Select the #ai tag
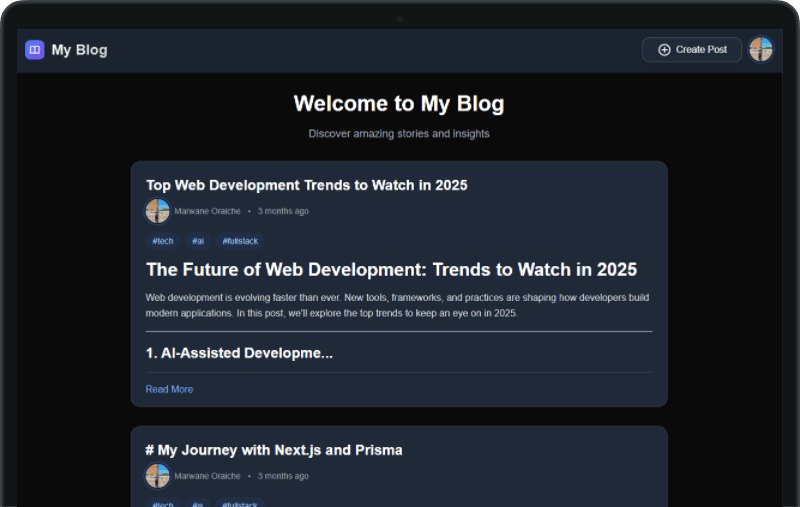The height and width of the screenshot is (507, 800). click(198, 241)
